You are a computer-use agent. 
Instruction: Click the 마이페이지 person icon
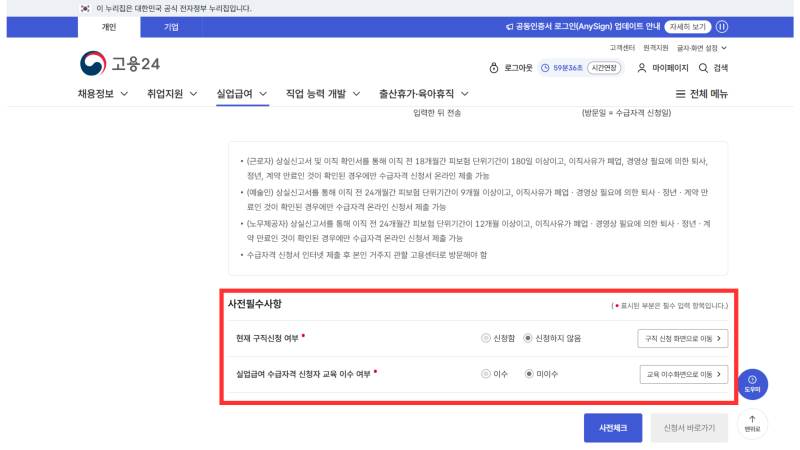point(642,68)
